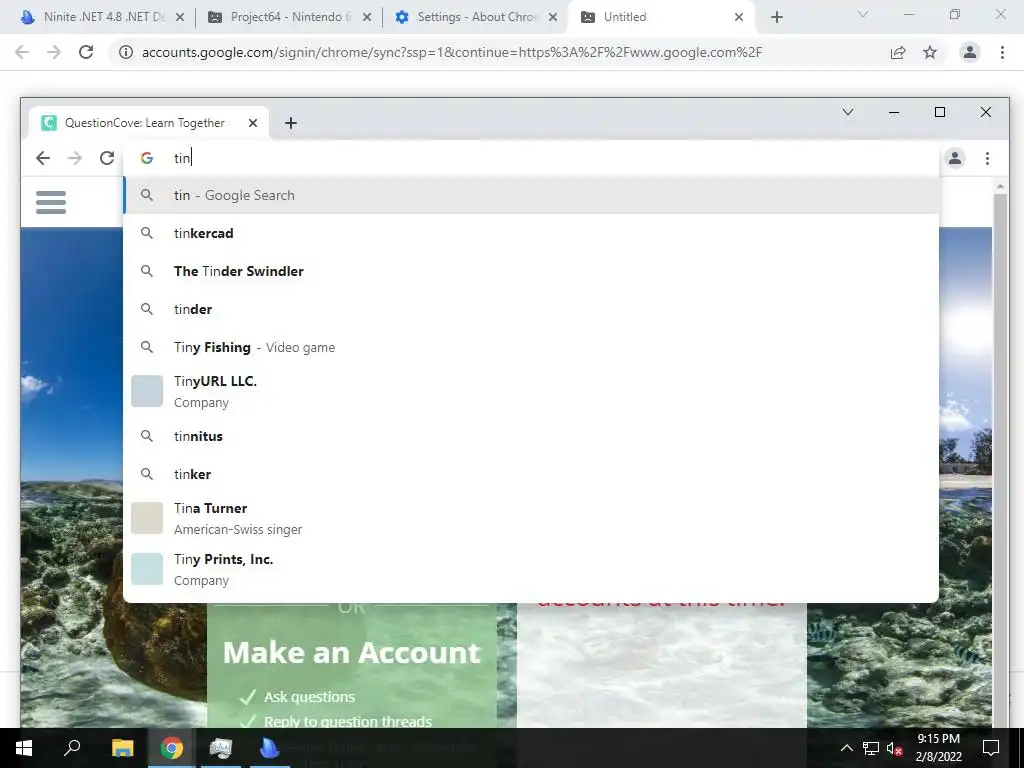Select the Untitled tab
The image size is (1024, 768).
tap(660, 17)
